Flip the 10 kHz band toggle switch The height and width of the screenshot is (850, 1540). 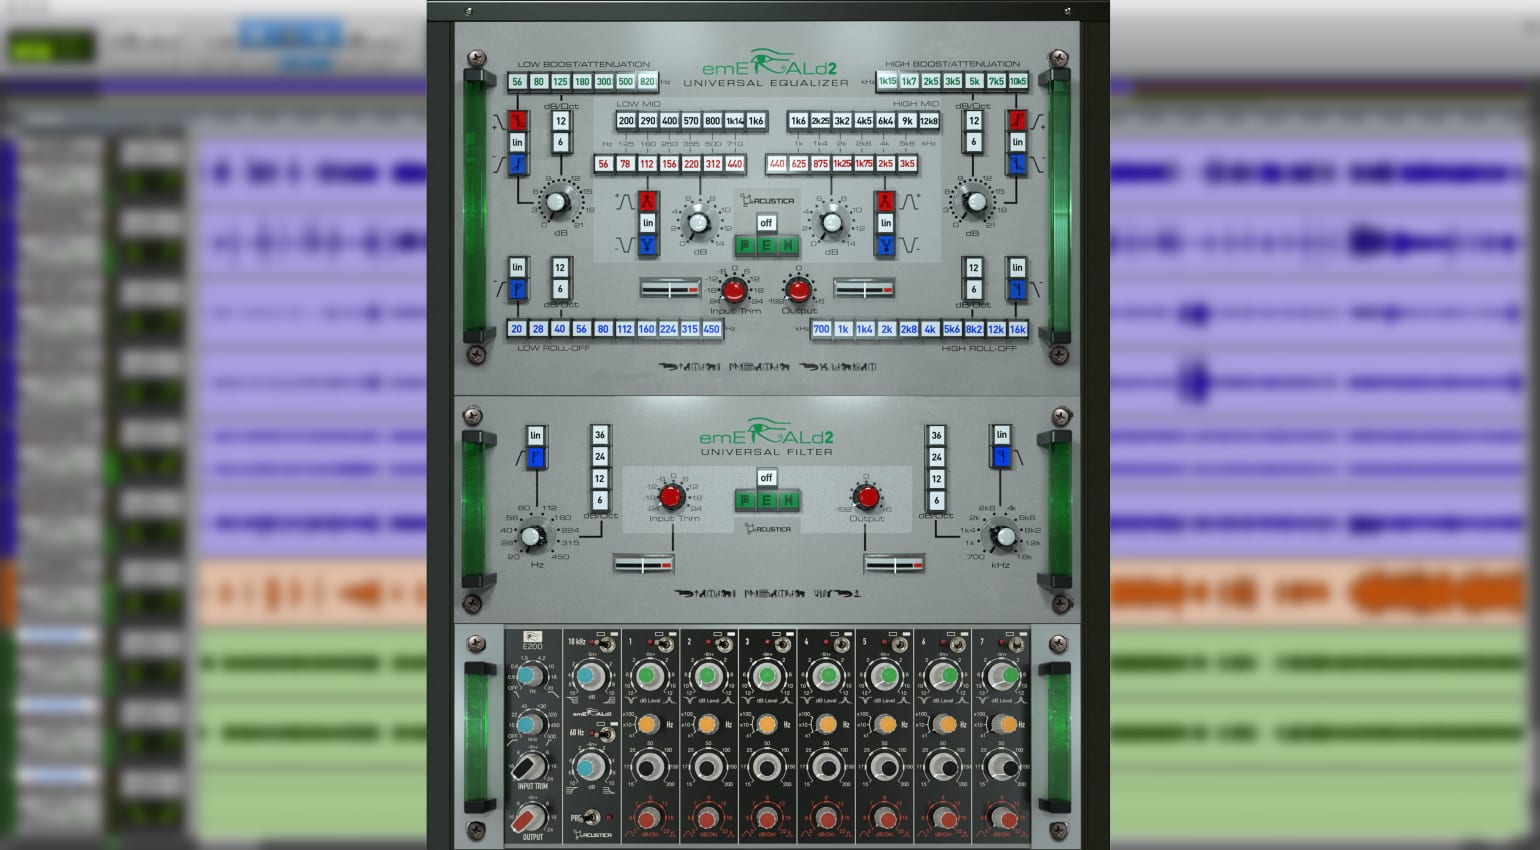(605, 644)
